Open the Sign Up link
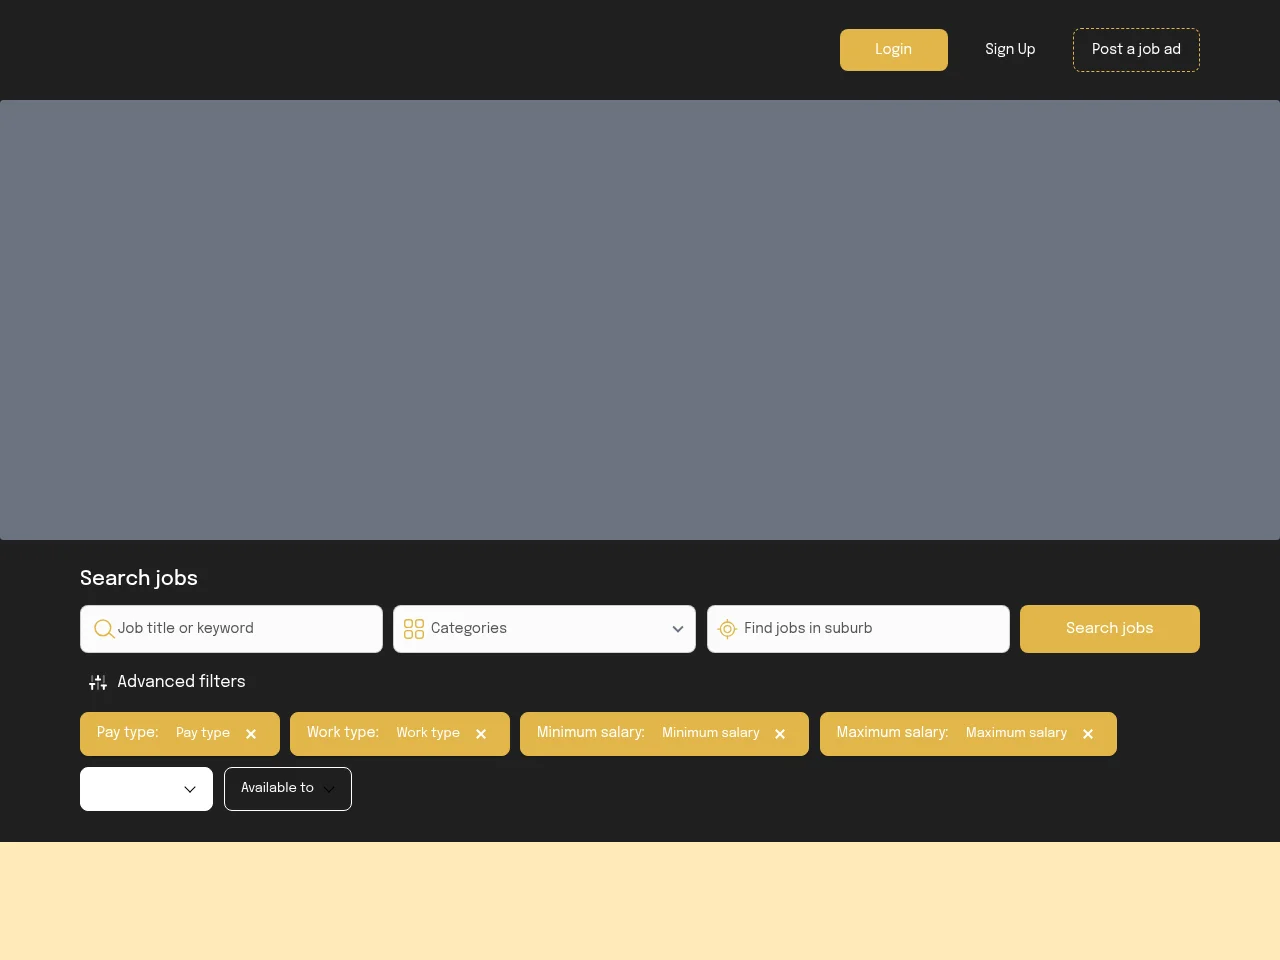Screen dimensions: 1280x960 [1010, 50]
